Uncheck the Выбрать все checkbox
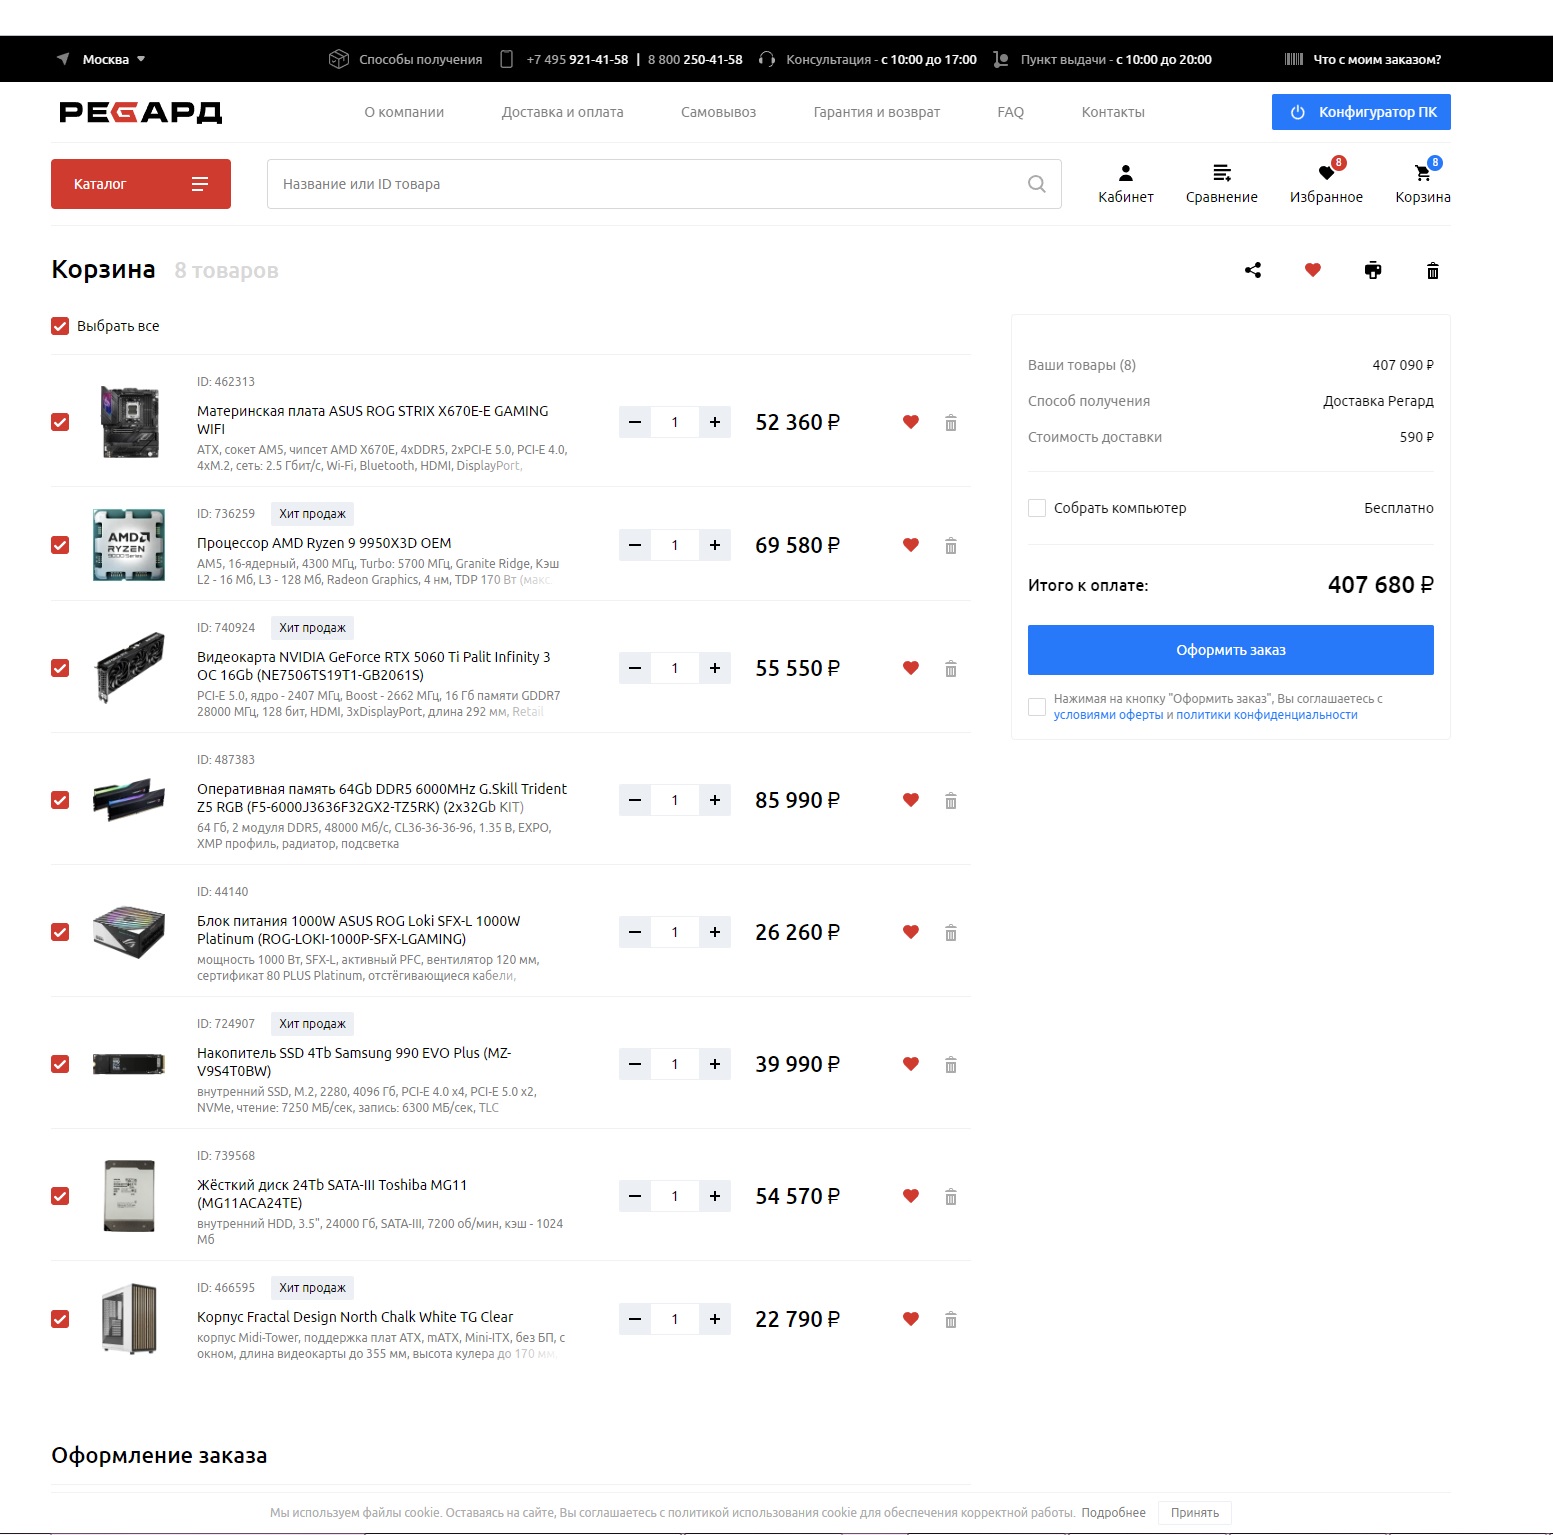This screenshot has width=1553, height=1535. (60, 326)
